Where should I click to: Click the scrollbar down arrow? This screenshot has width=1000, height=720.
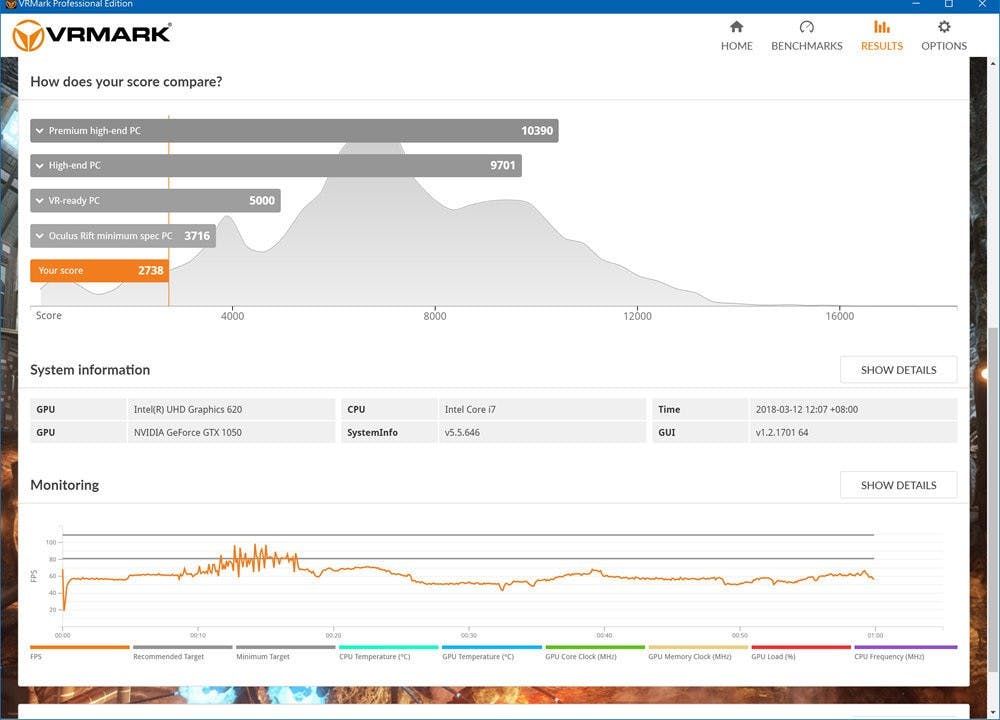point(993,712)
